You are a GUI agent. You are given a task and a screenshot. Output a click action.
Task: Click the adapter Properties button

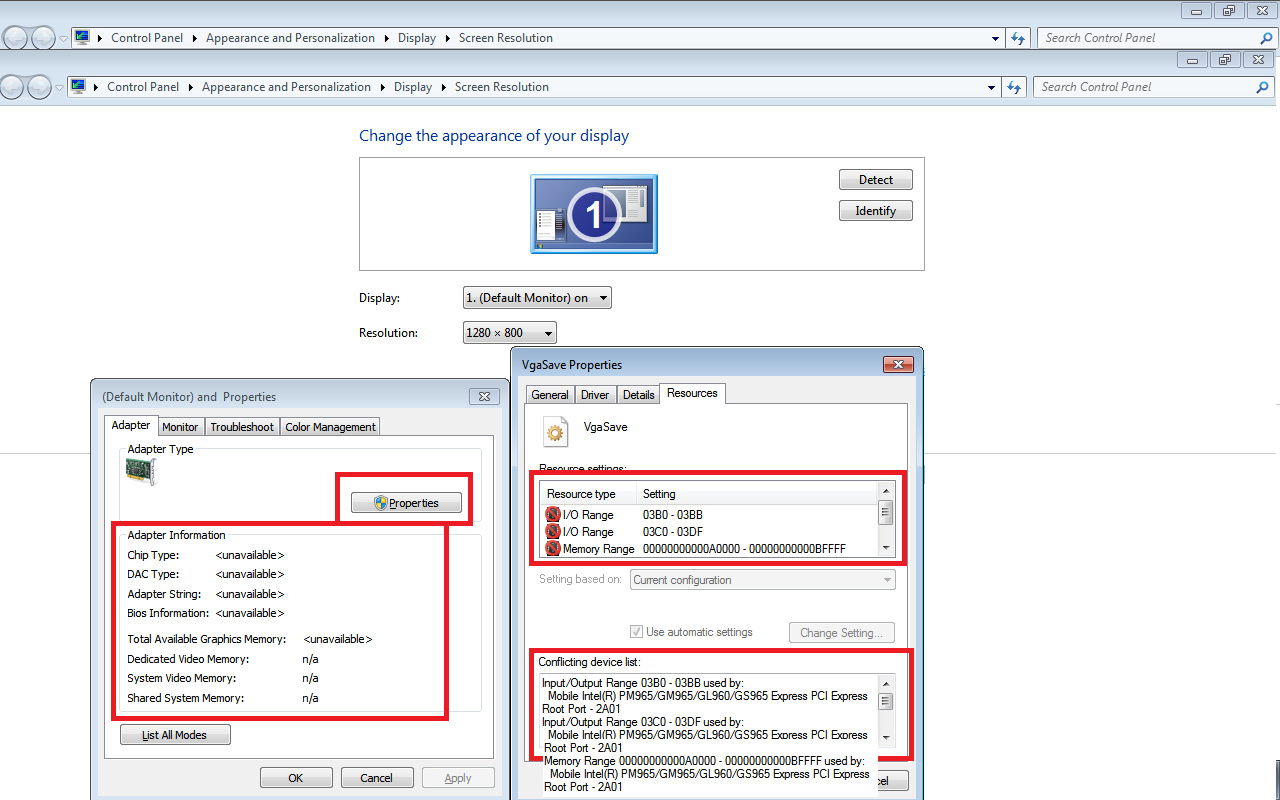pyautogui.click(x=406, y=503)
